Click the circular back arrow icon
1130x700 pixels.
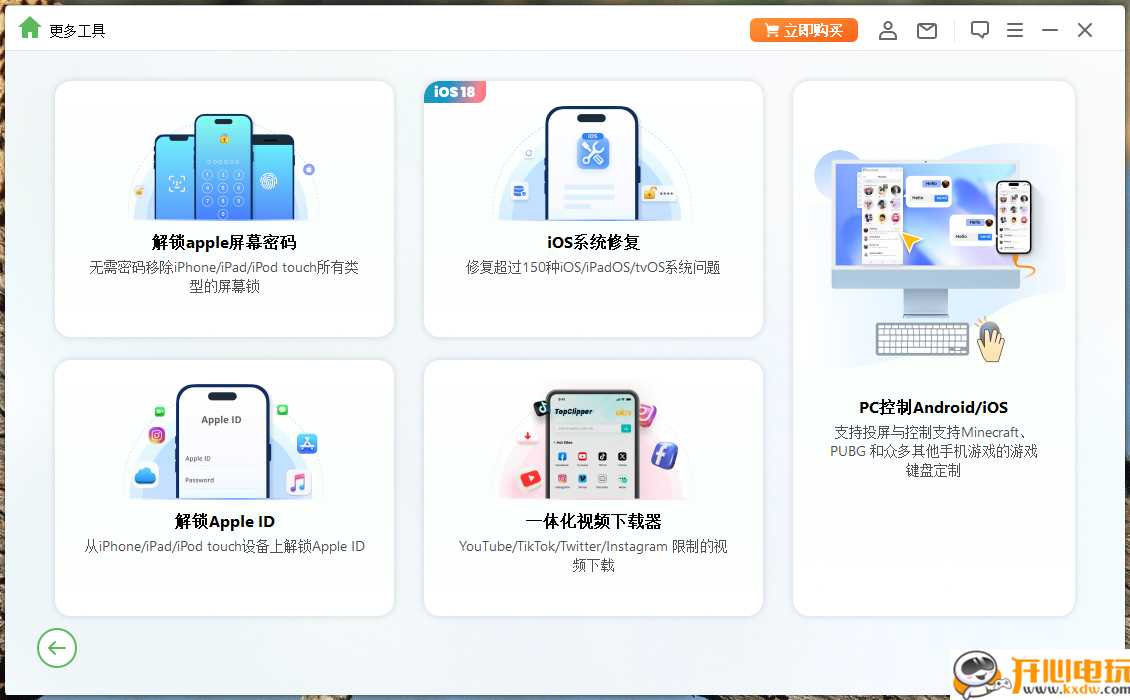(57, 648)
